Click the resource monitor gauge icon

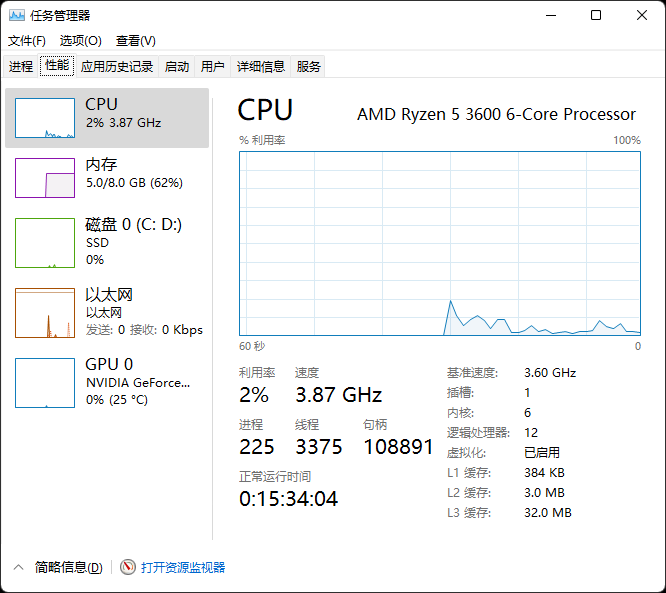coord(127,567)
